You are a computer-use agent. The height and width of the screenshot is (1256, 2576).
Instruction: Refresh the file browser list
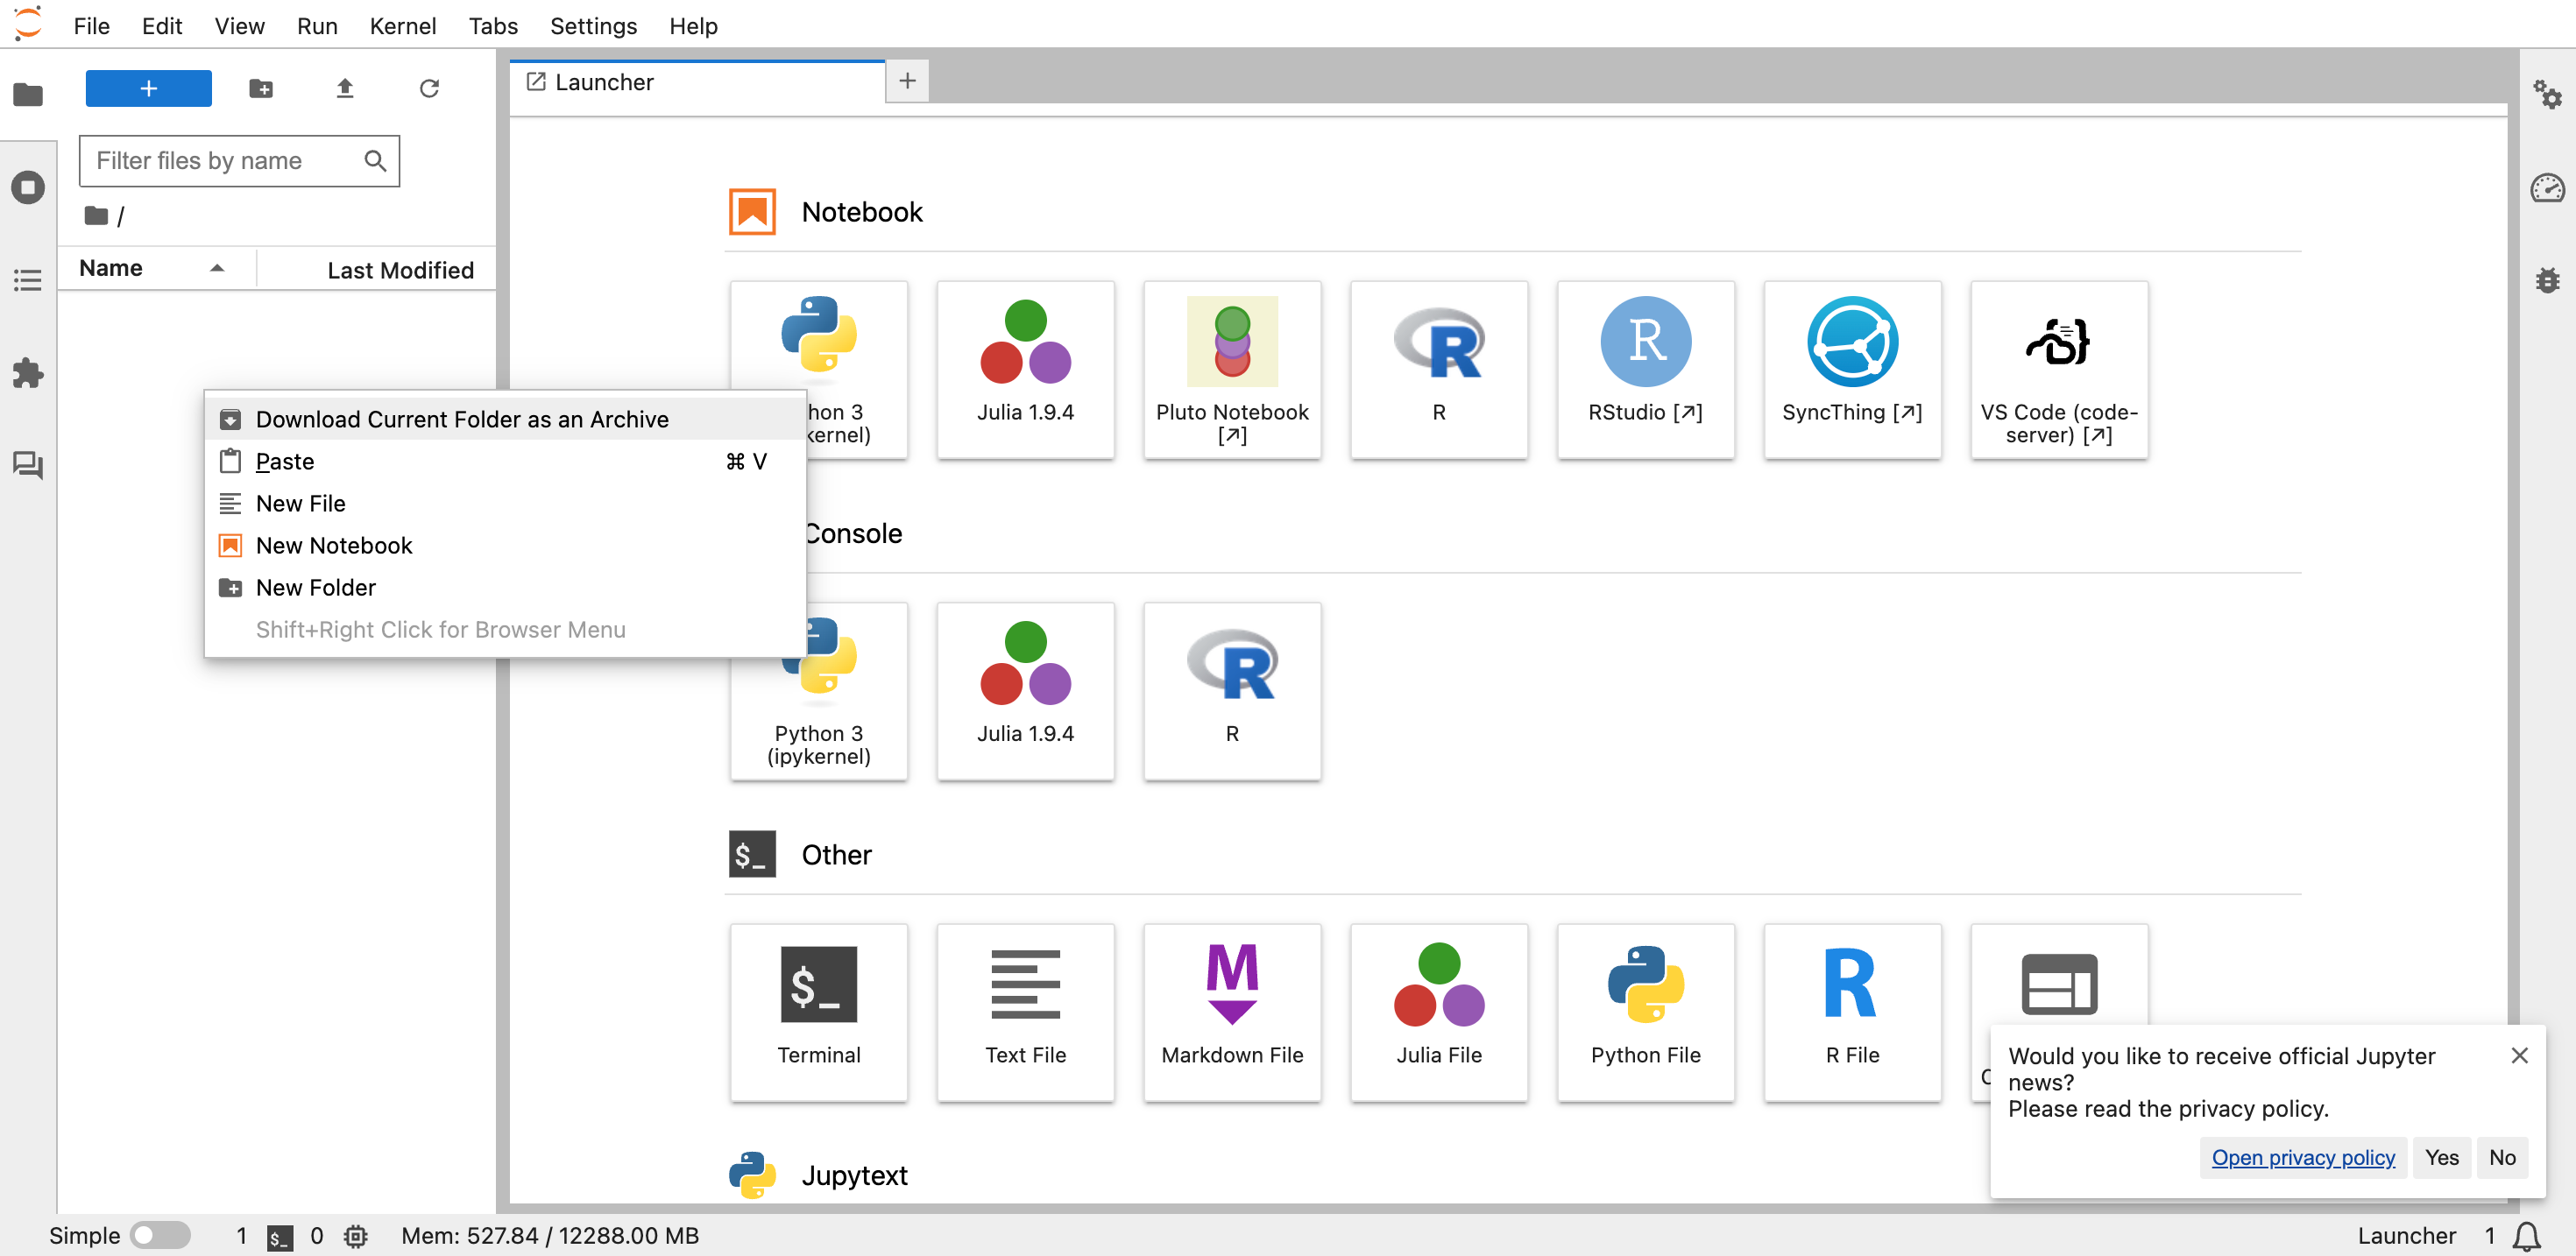pos(429,89)
